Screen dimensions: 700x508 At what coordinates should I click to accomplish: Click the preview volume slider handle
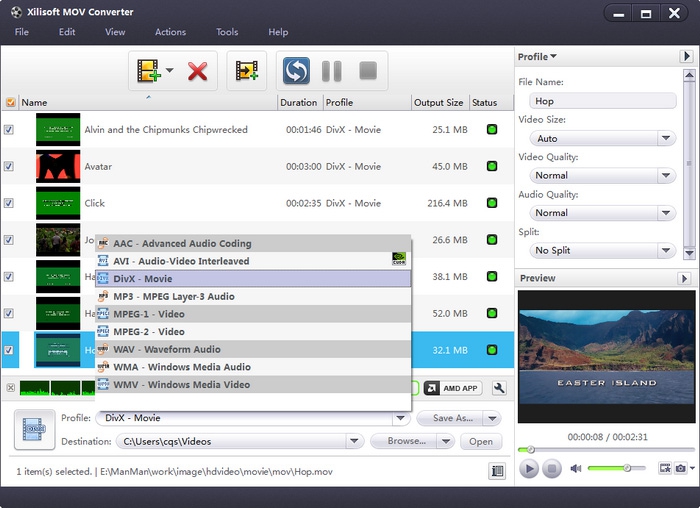tap(627, 468)
